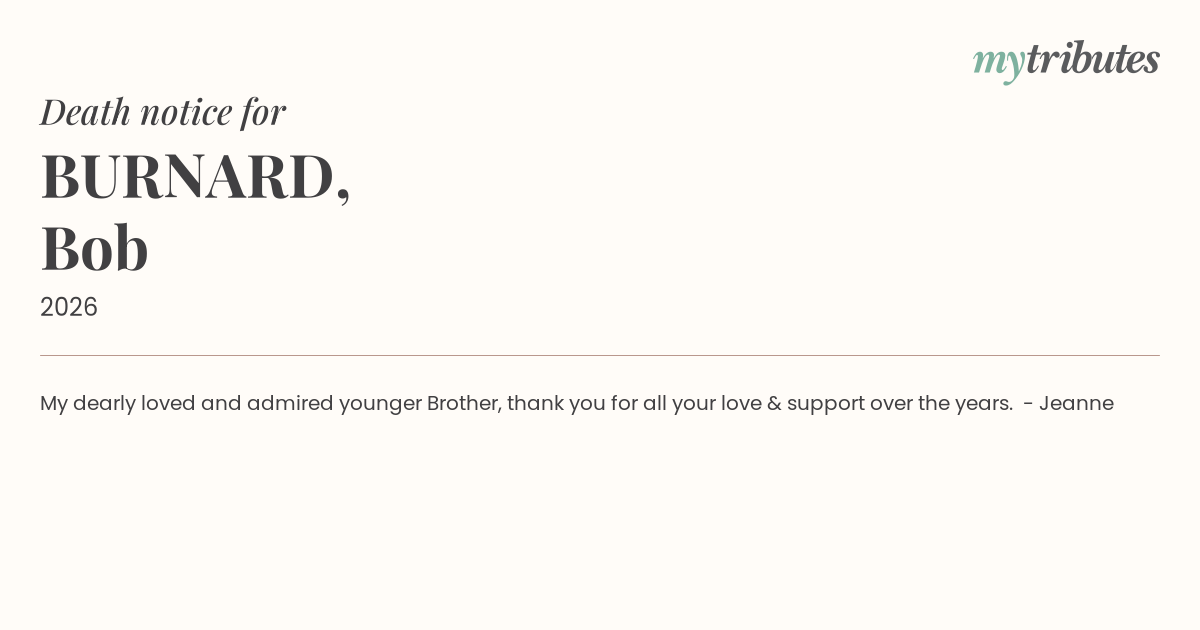Click the horizontal divider line
The image size is (1200, 630).
click(x=600, y=355)
